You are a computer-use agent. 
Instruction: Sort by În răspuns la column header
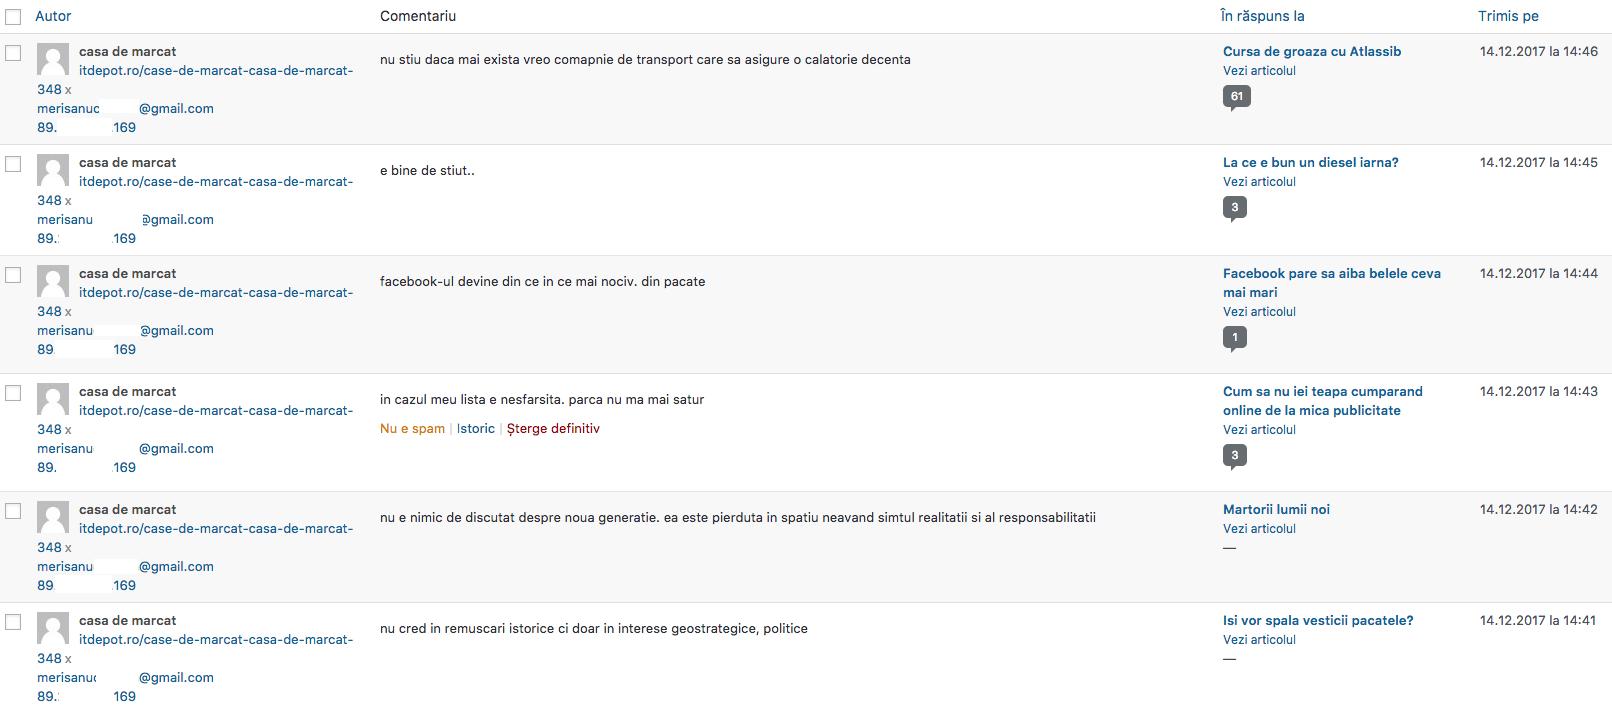coord(1262,16)
